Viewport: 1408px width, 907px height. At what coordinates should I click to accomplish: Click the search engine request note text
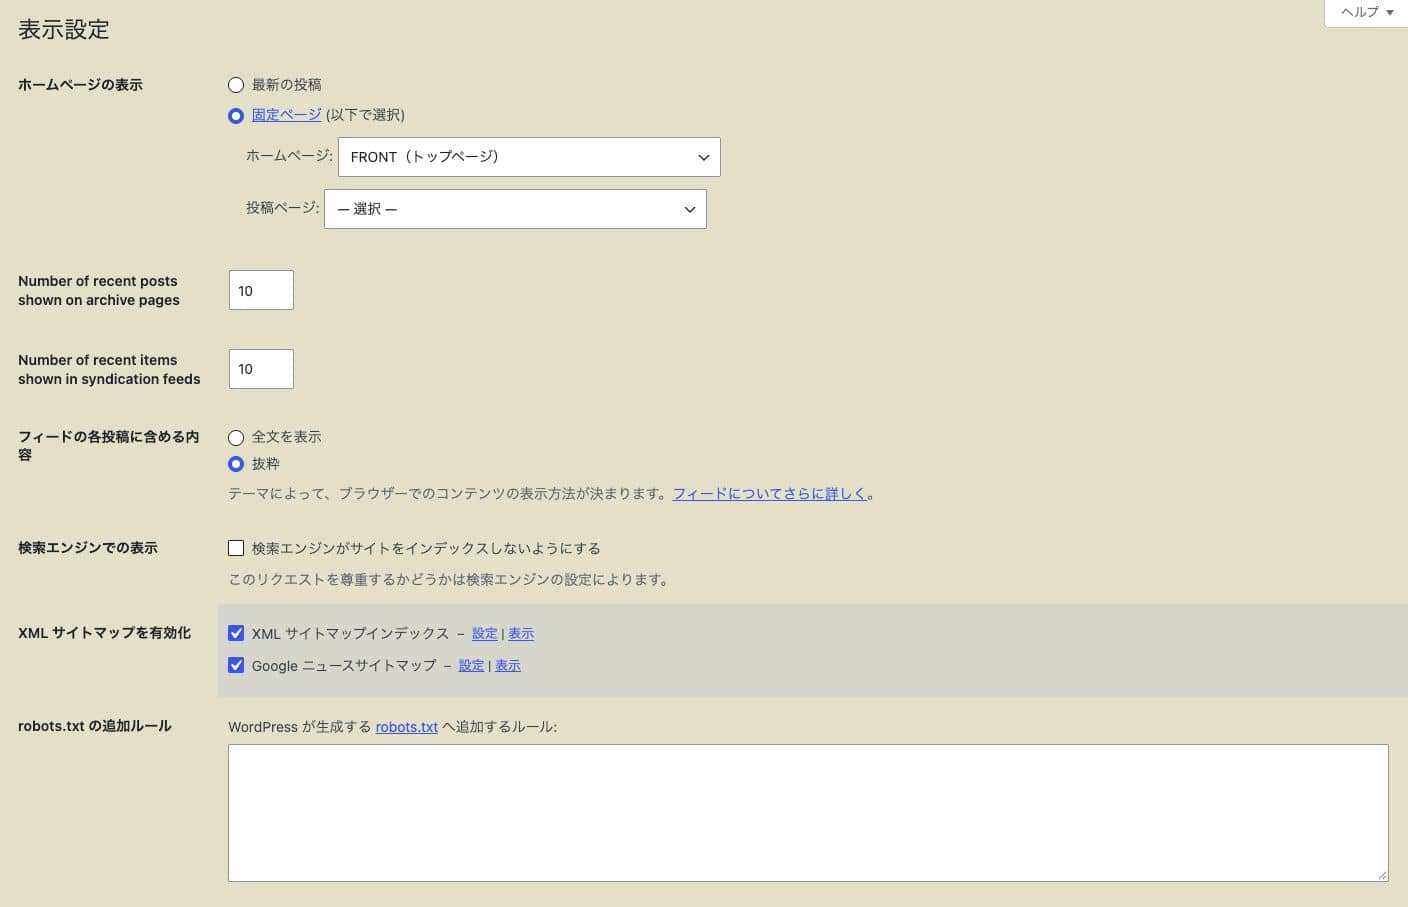point(450,580)
